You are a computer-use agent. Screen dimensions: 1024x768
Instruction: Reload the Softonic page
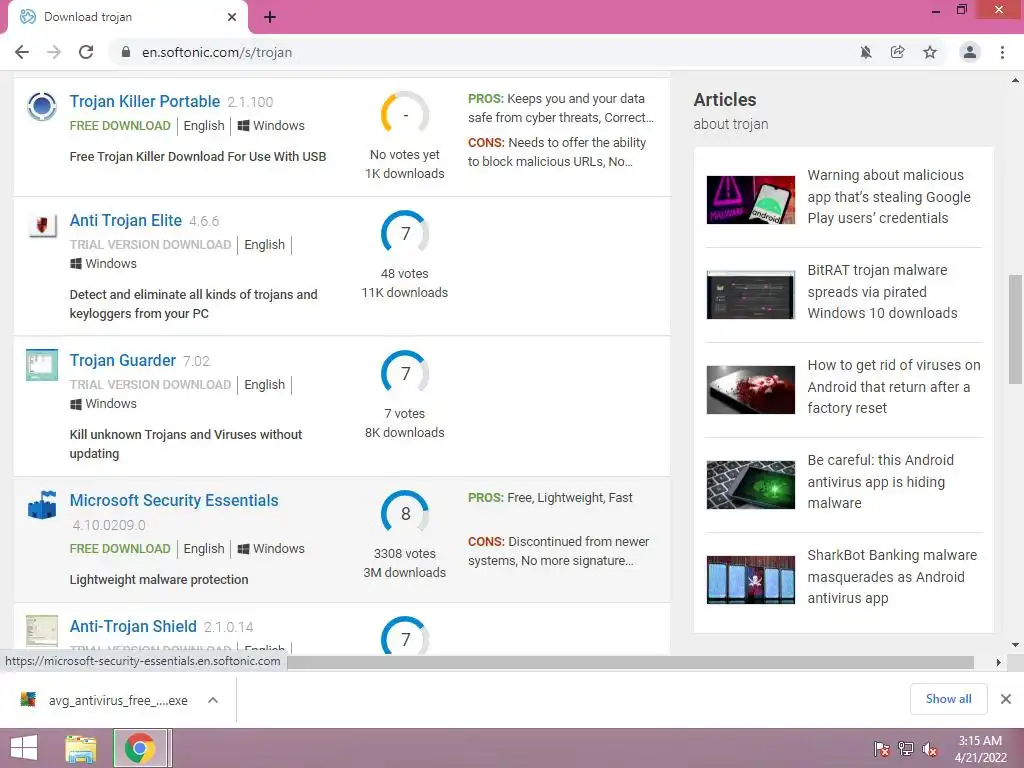[86, 52]
